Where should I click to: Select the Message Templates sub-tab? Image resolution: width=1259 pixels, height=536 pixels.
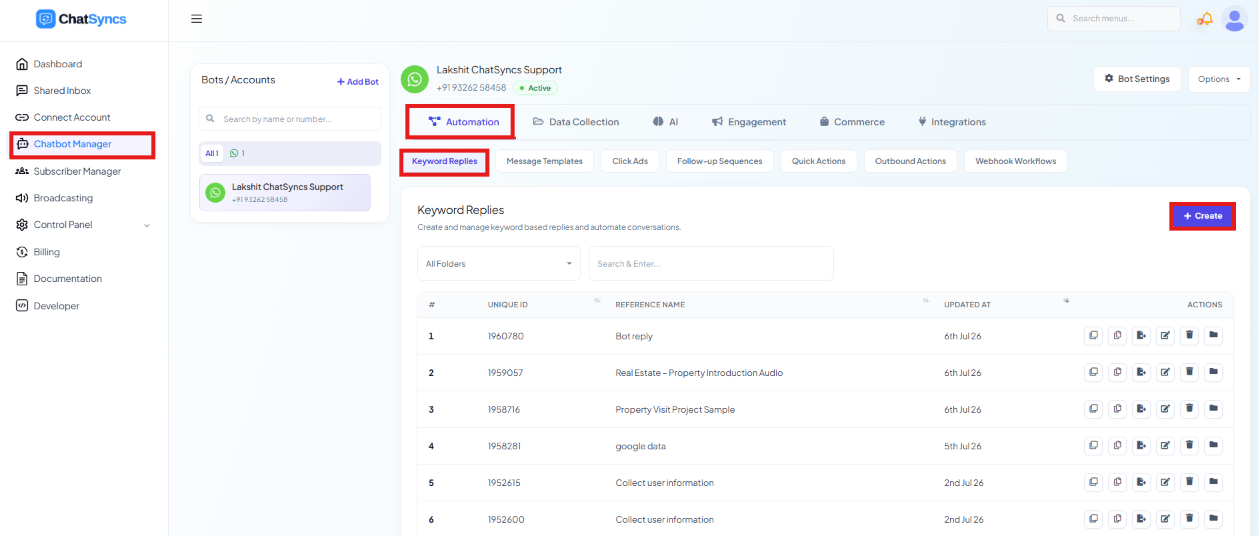(544, 161)
